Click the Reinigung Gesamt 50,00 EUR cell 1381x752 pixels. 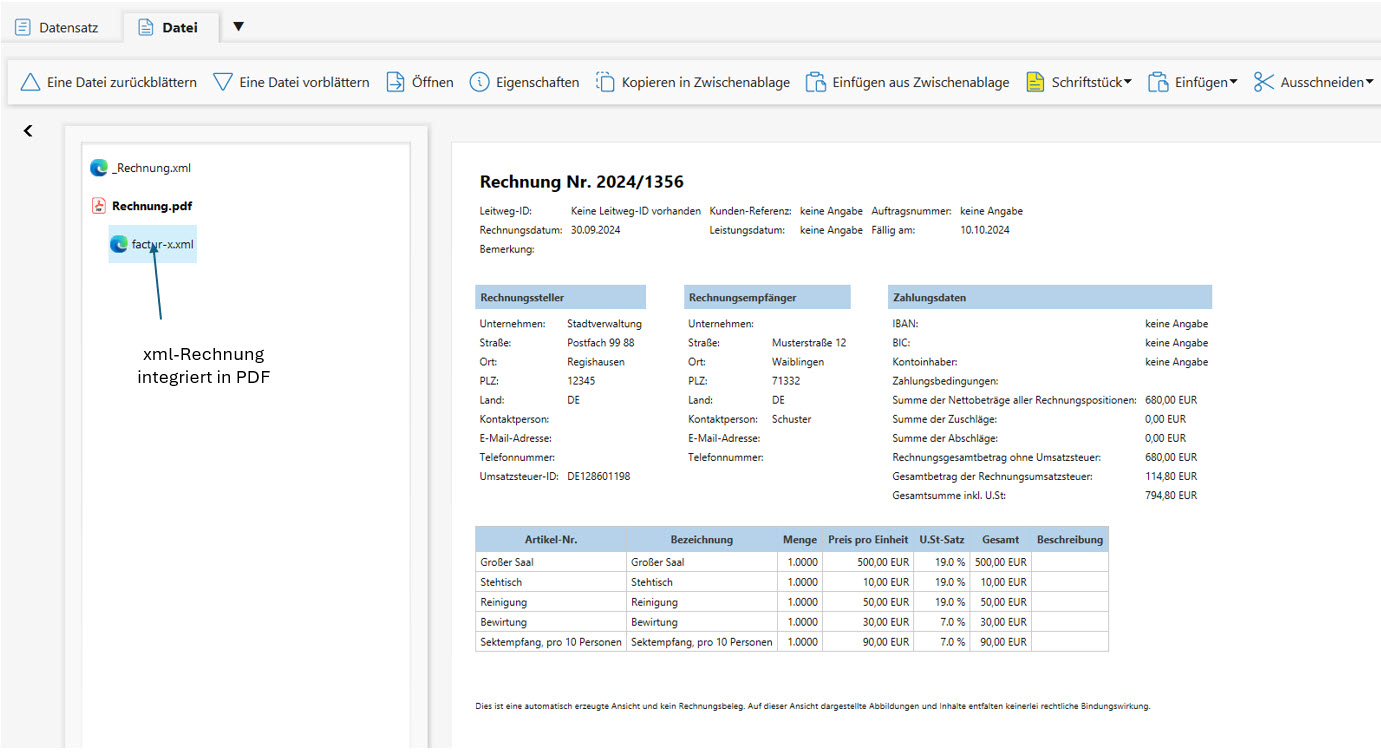click(1003, 602)
